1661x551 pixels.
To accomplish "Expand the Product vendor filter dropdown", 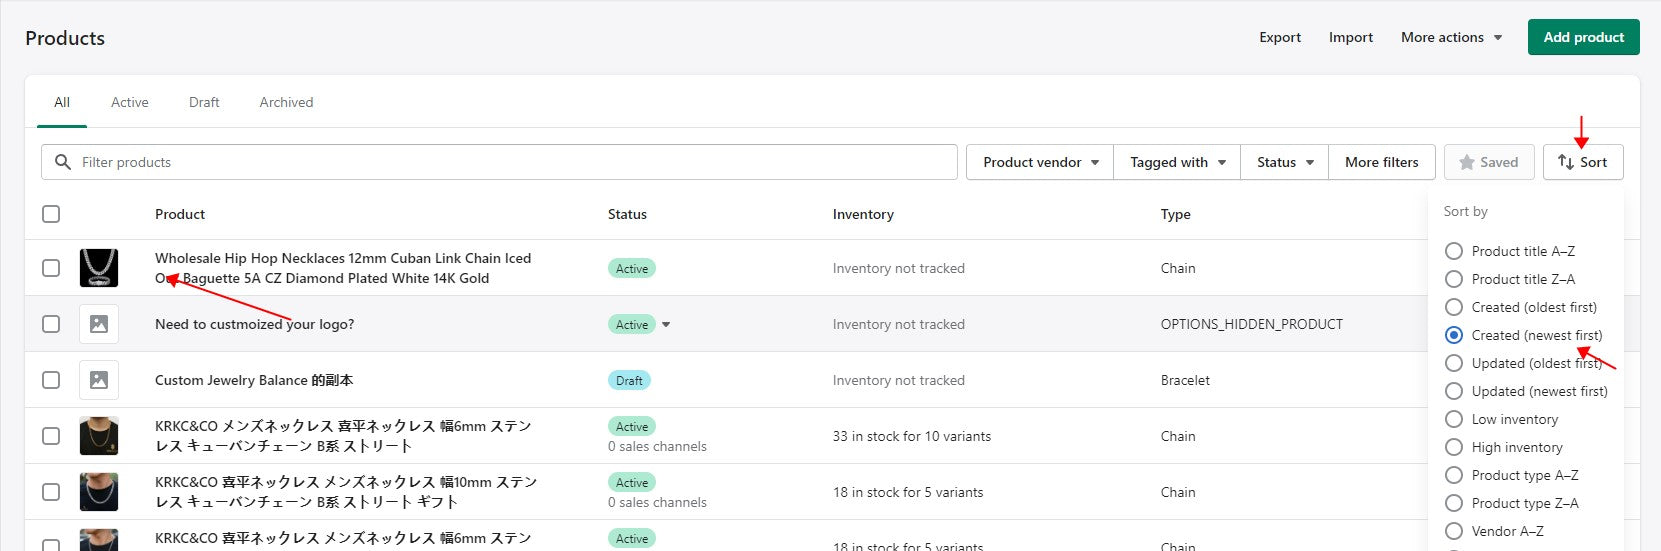I will [x=1040, y=162].
